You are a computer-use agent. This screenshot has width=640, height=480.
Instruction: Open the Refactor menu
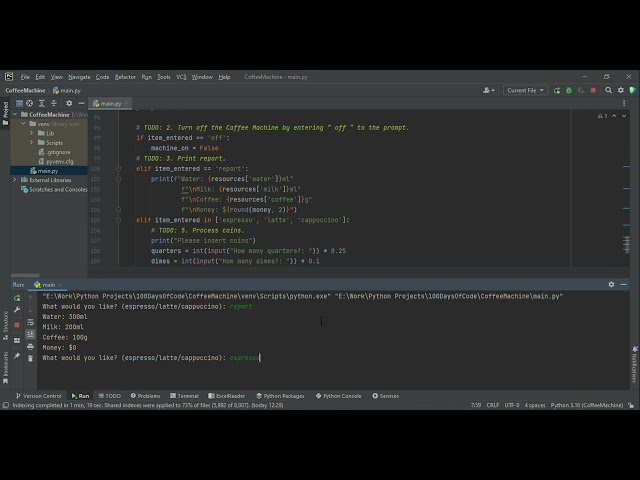click(125, 77)
